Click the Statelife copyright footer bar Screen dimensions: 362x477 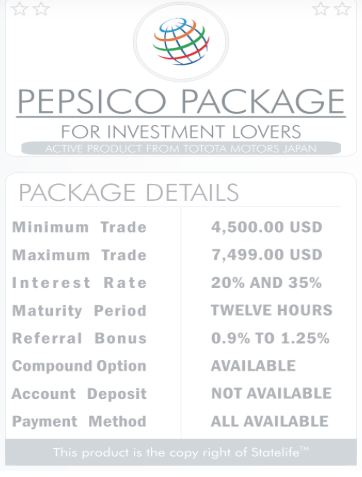point(181,452)
